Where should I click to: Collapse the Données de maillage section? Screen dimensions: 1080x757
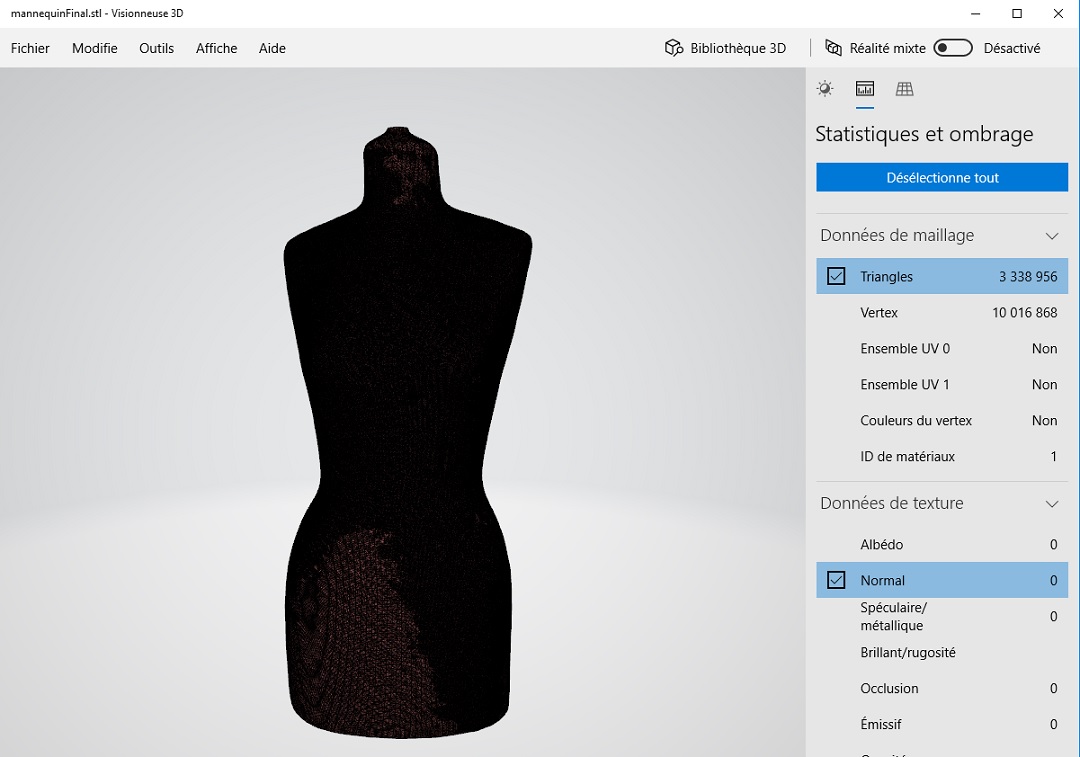[1052, 236]
